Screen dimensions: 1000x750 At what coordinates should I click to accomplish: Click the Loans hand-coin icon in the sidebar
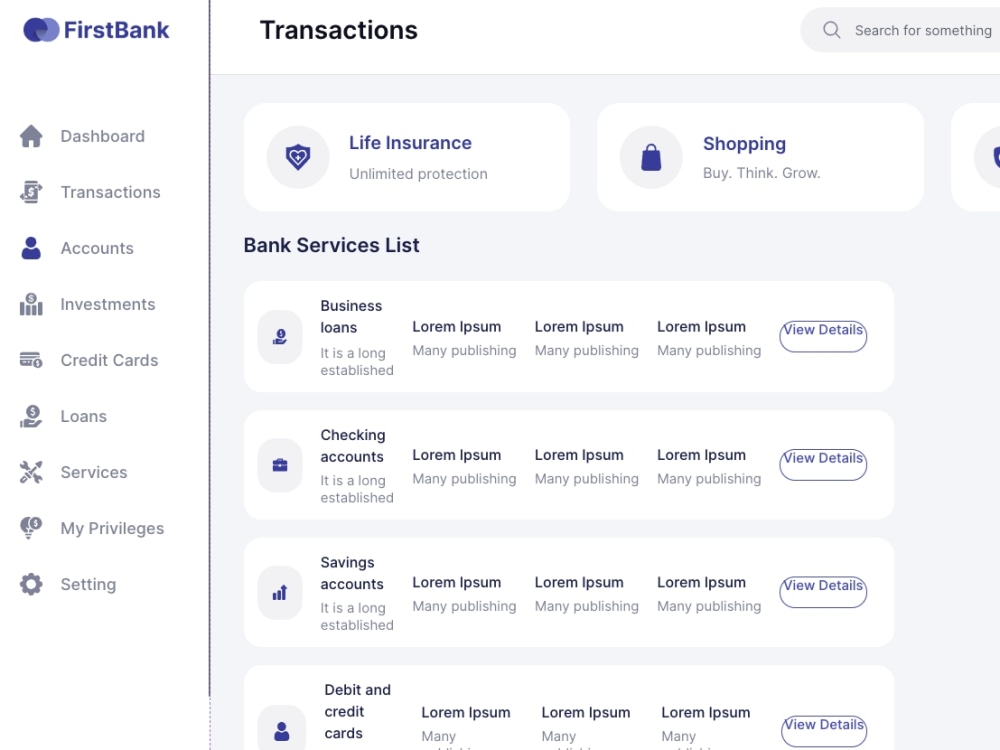(31, 416)
